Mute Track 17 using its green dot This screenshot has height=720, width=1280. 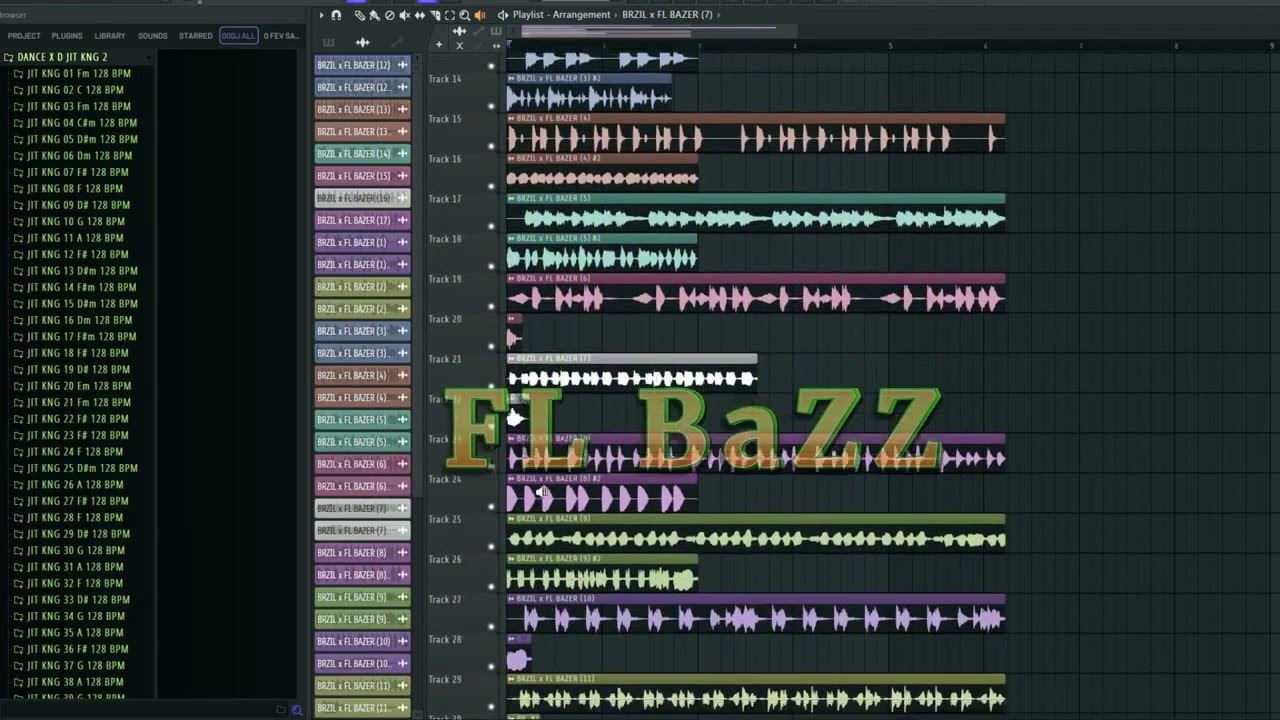pos(491,226)
